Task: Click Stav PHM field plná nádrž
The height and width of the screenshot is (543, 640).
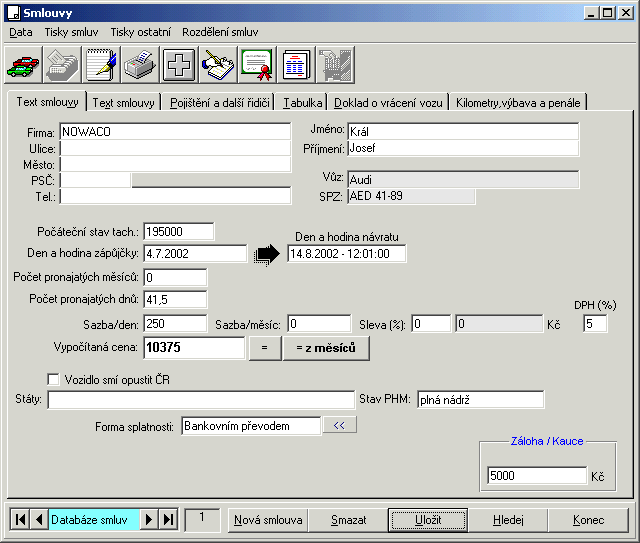Action: [x=480, y=399]
